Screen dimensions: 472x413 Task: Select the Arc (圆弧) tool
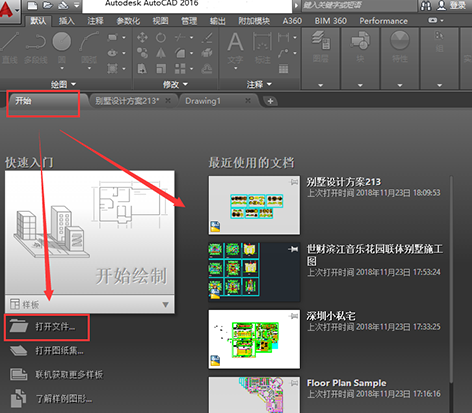tap(89, 48)
